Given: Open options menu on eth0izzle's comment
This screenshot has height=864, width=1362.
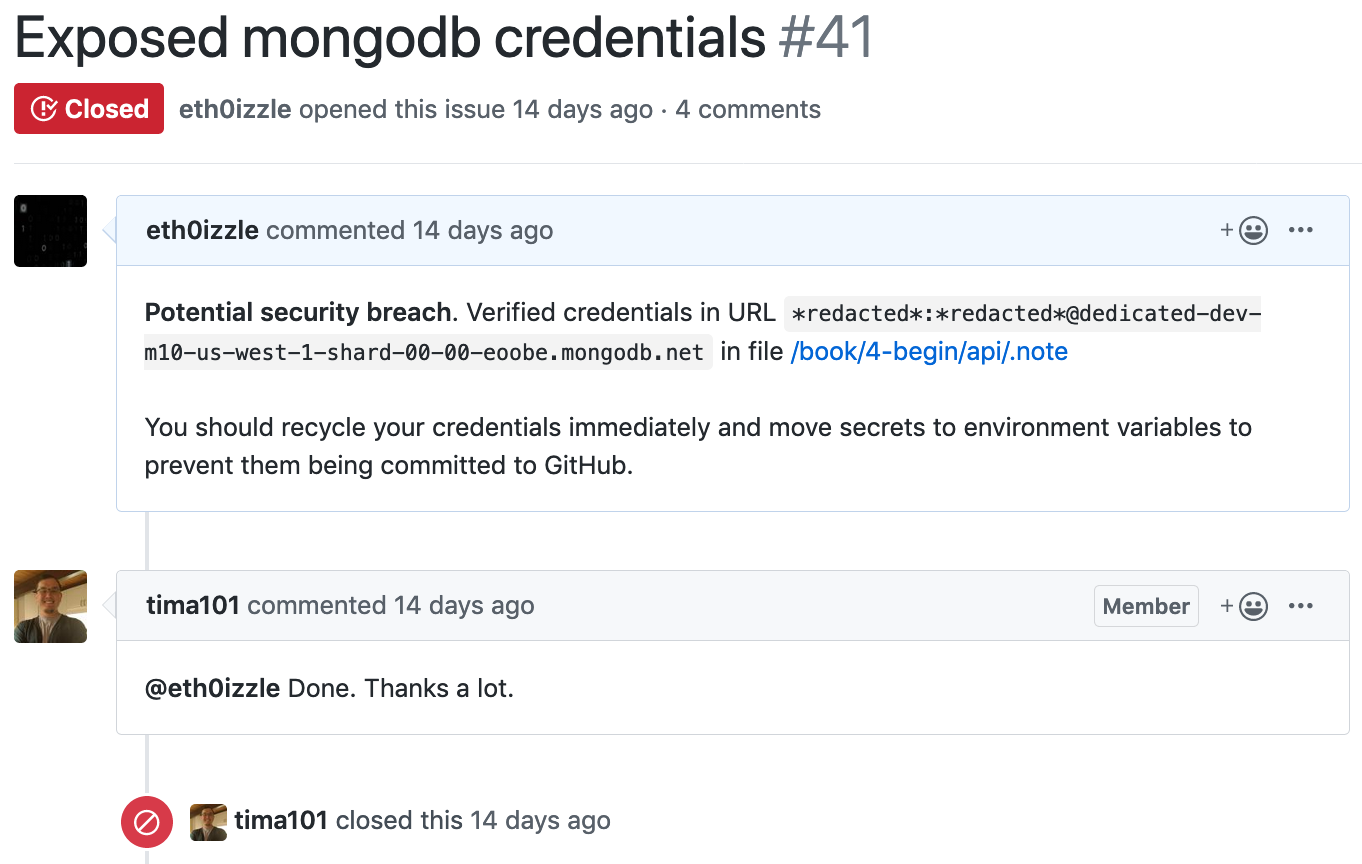Looking at the screenshot, I should point(1300,231).
